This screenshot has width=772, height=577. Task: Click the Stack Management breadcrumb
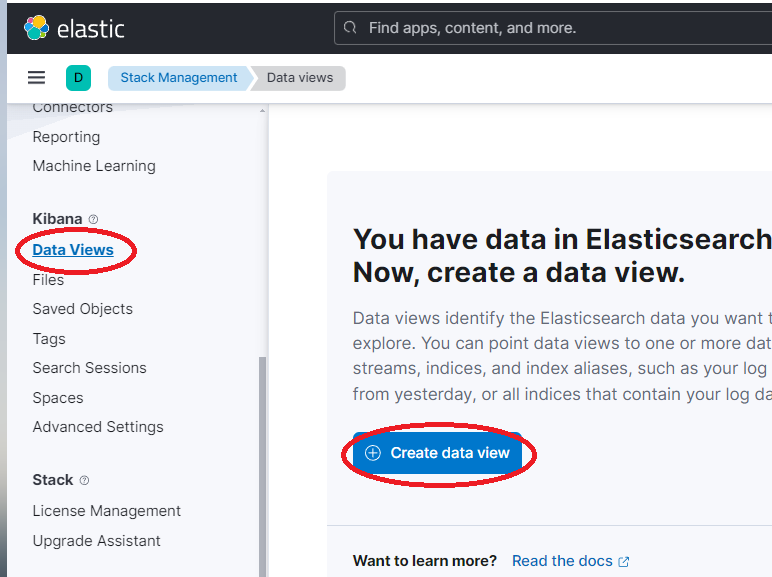[x=179, y=78]
